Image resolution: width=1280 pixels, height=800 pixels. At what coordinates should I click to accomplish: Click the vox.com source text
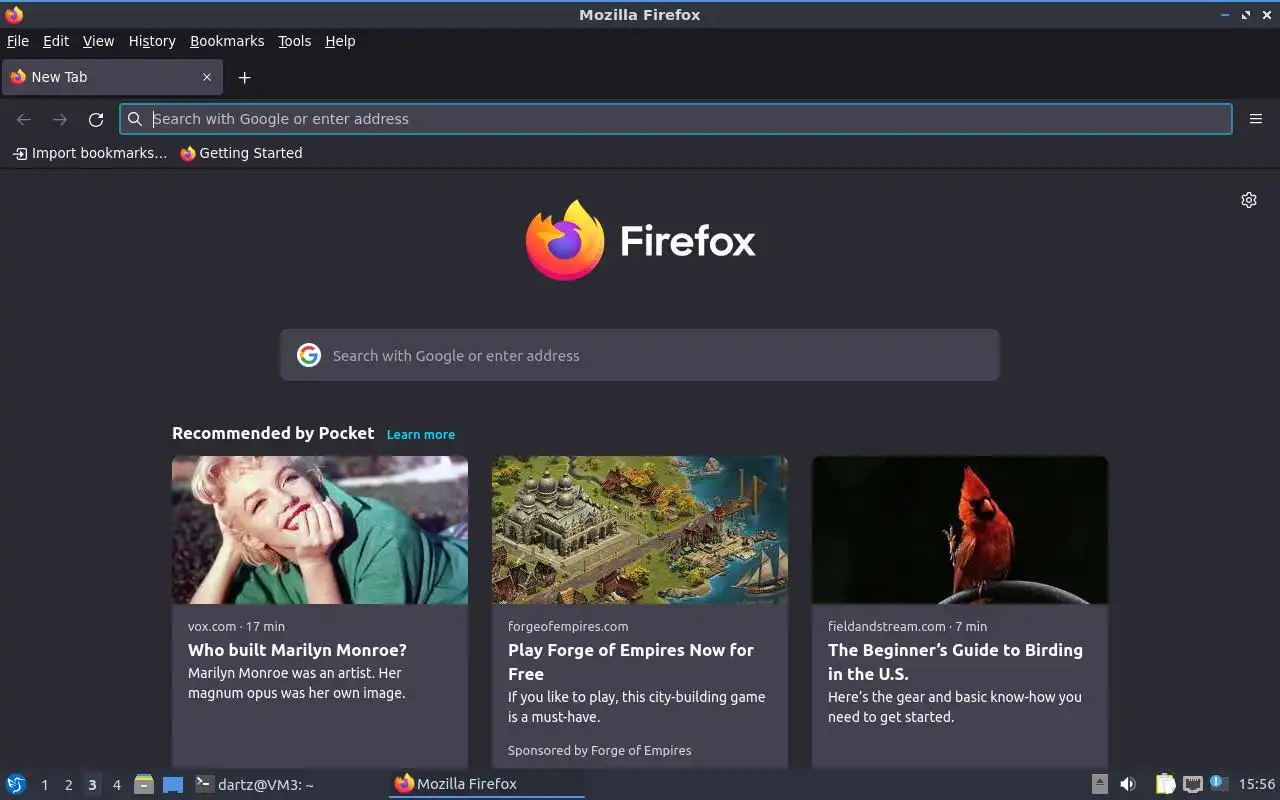pyautogui.click(x=212, y=626)
